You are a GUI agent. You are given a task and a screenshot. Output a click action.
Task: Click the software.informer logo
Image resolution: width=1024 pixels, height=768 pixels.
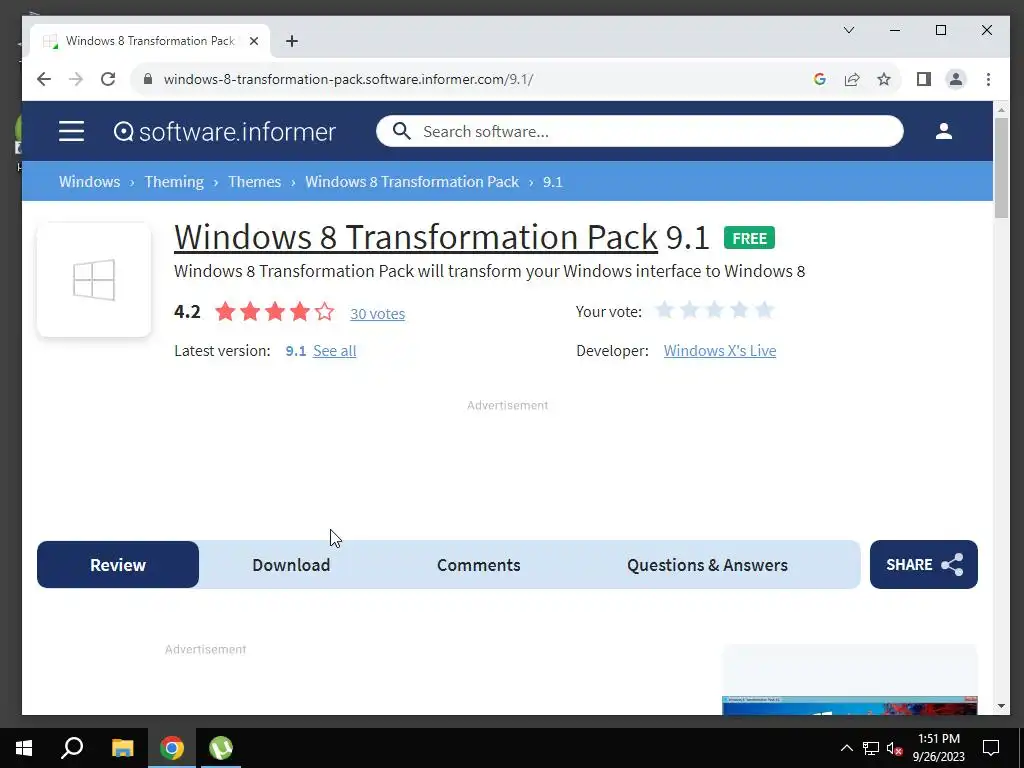(225, 131)
